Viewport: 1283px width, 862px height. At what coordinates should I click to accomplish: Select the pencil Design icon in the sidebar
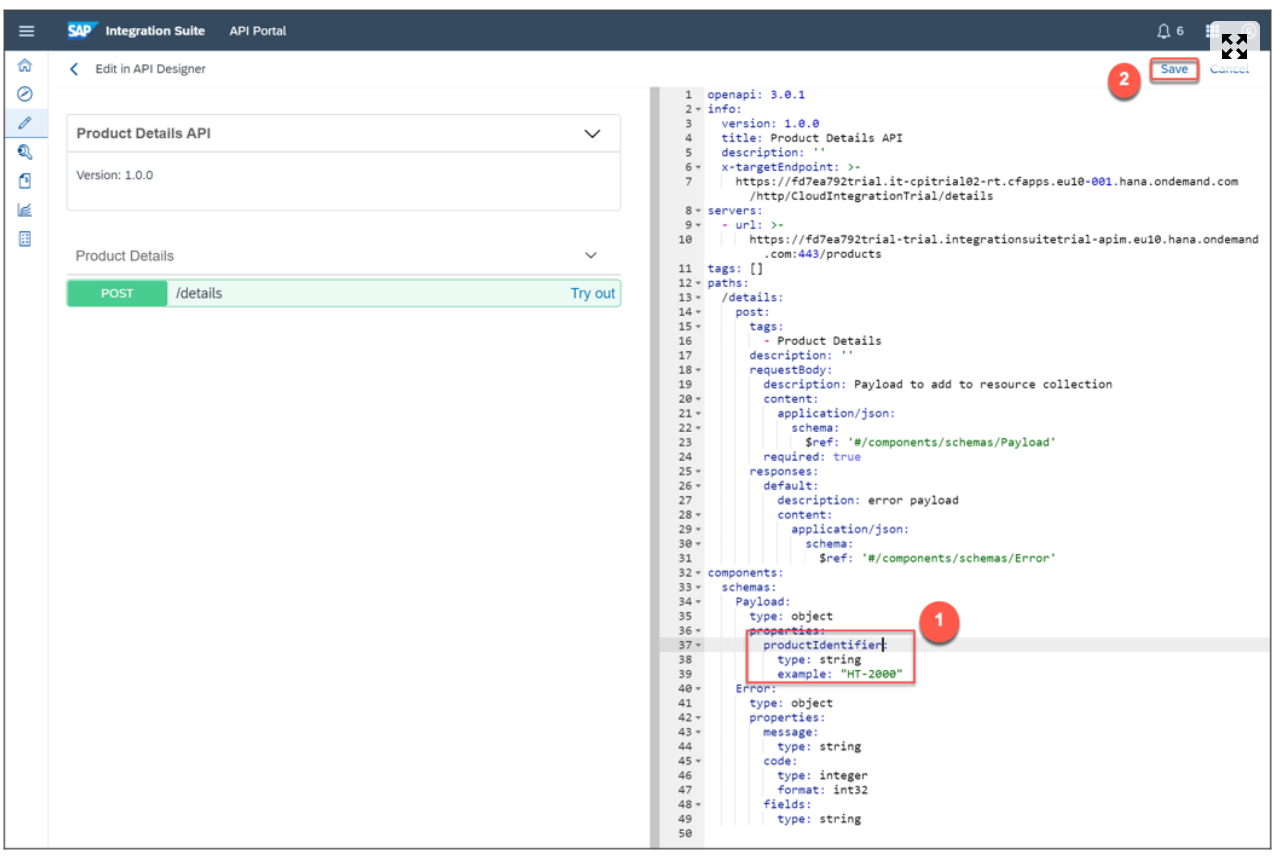(27, 122)
